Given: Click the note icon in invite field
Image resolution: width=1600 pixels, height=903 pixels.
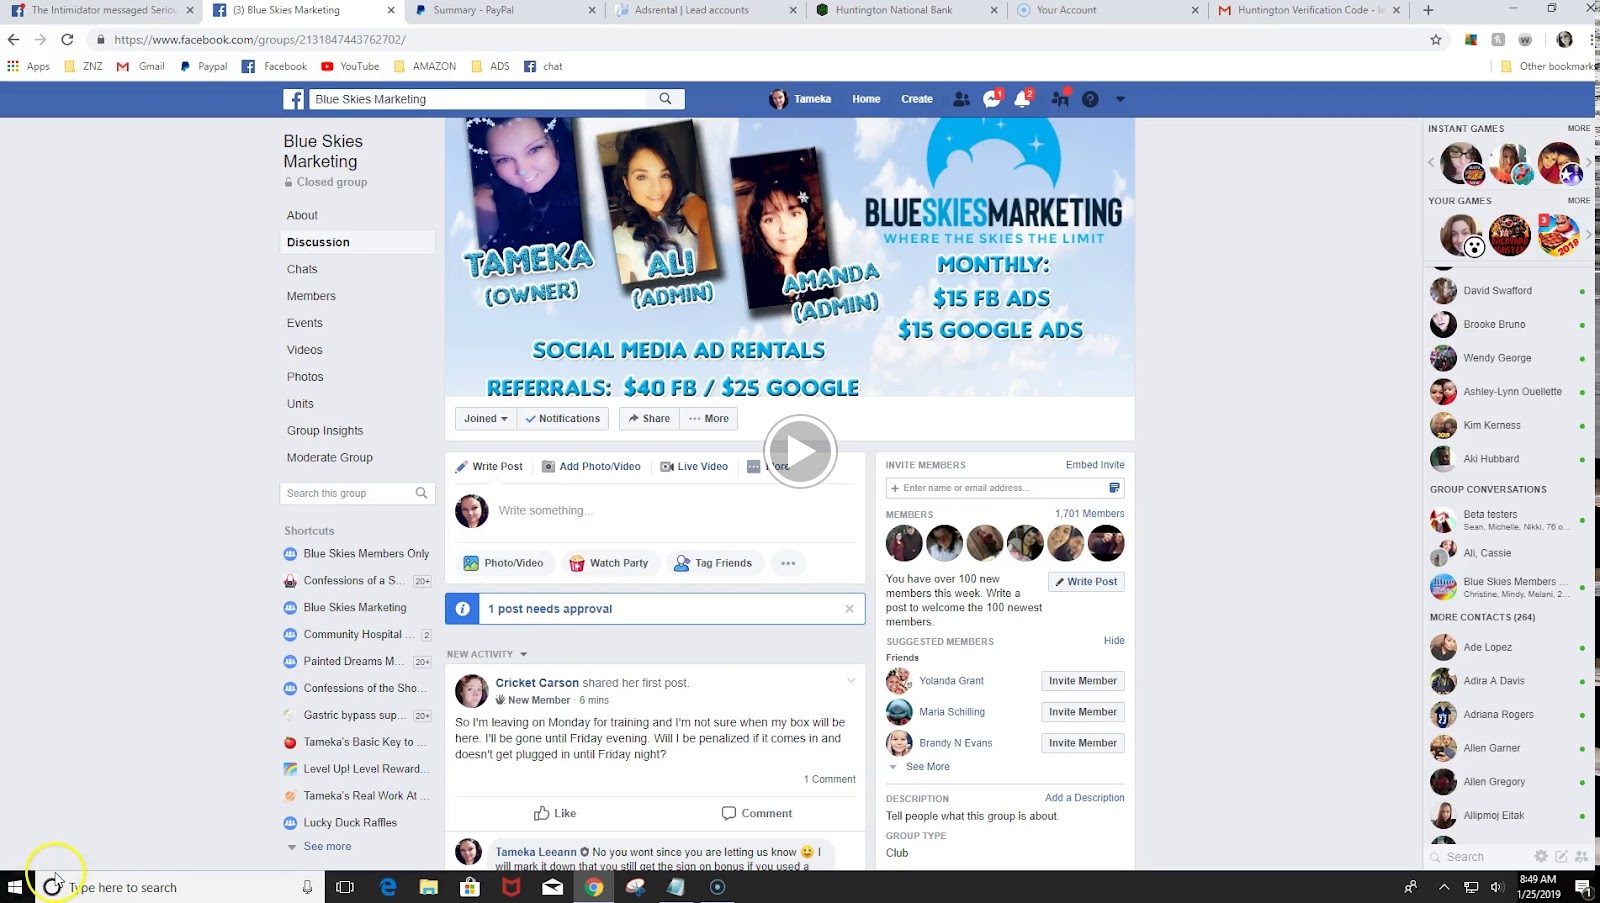Looking at the screenshot, I should [1114, 488].
